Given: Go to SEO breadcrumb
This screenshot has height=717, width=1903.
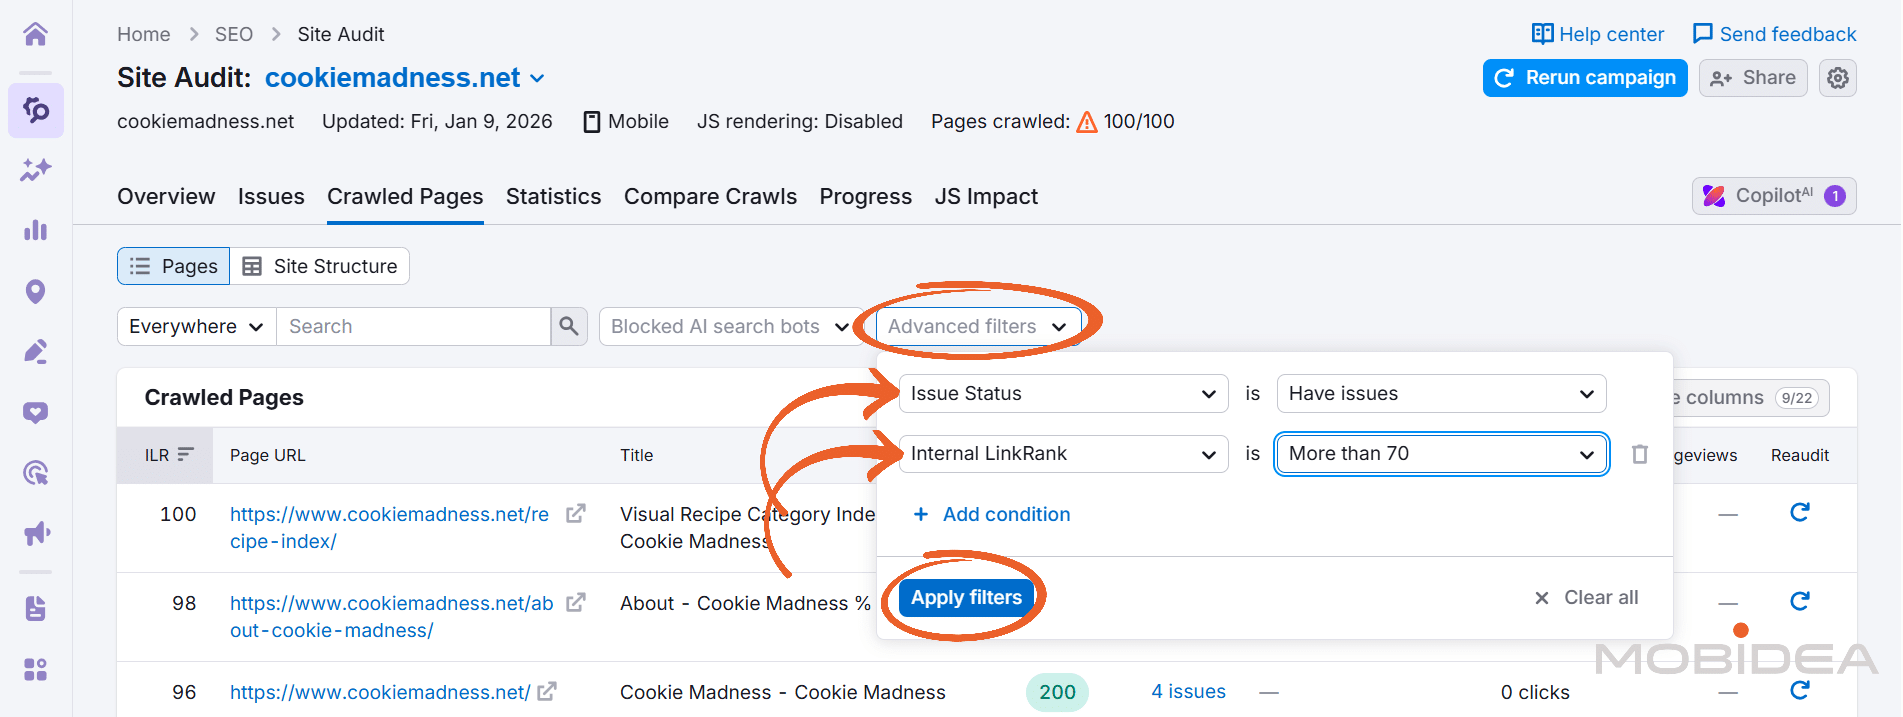Looking at the screenshot, I should coord(234,34).
